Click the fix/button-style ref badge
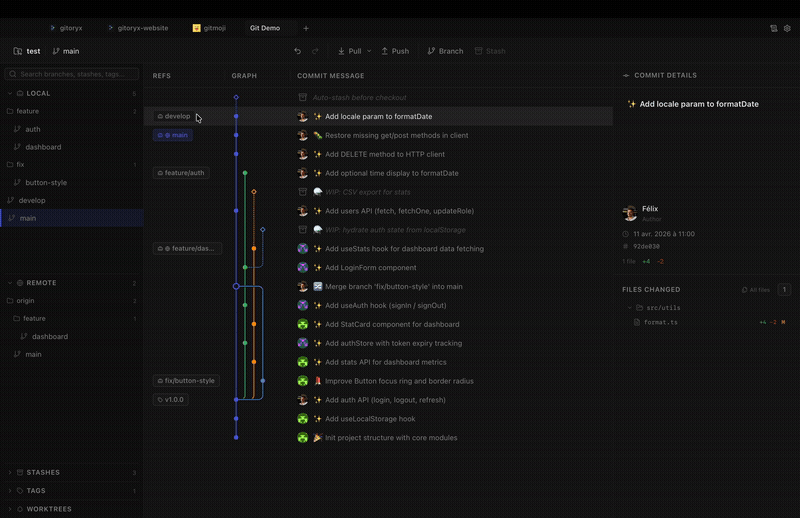This screenshot has width=800, height=518. click(186, 381)
